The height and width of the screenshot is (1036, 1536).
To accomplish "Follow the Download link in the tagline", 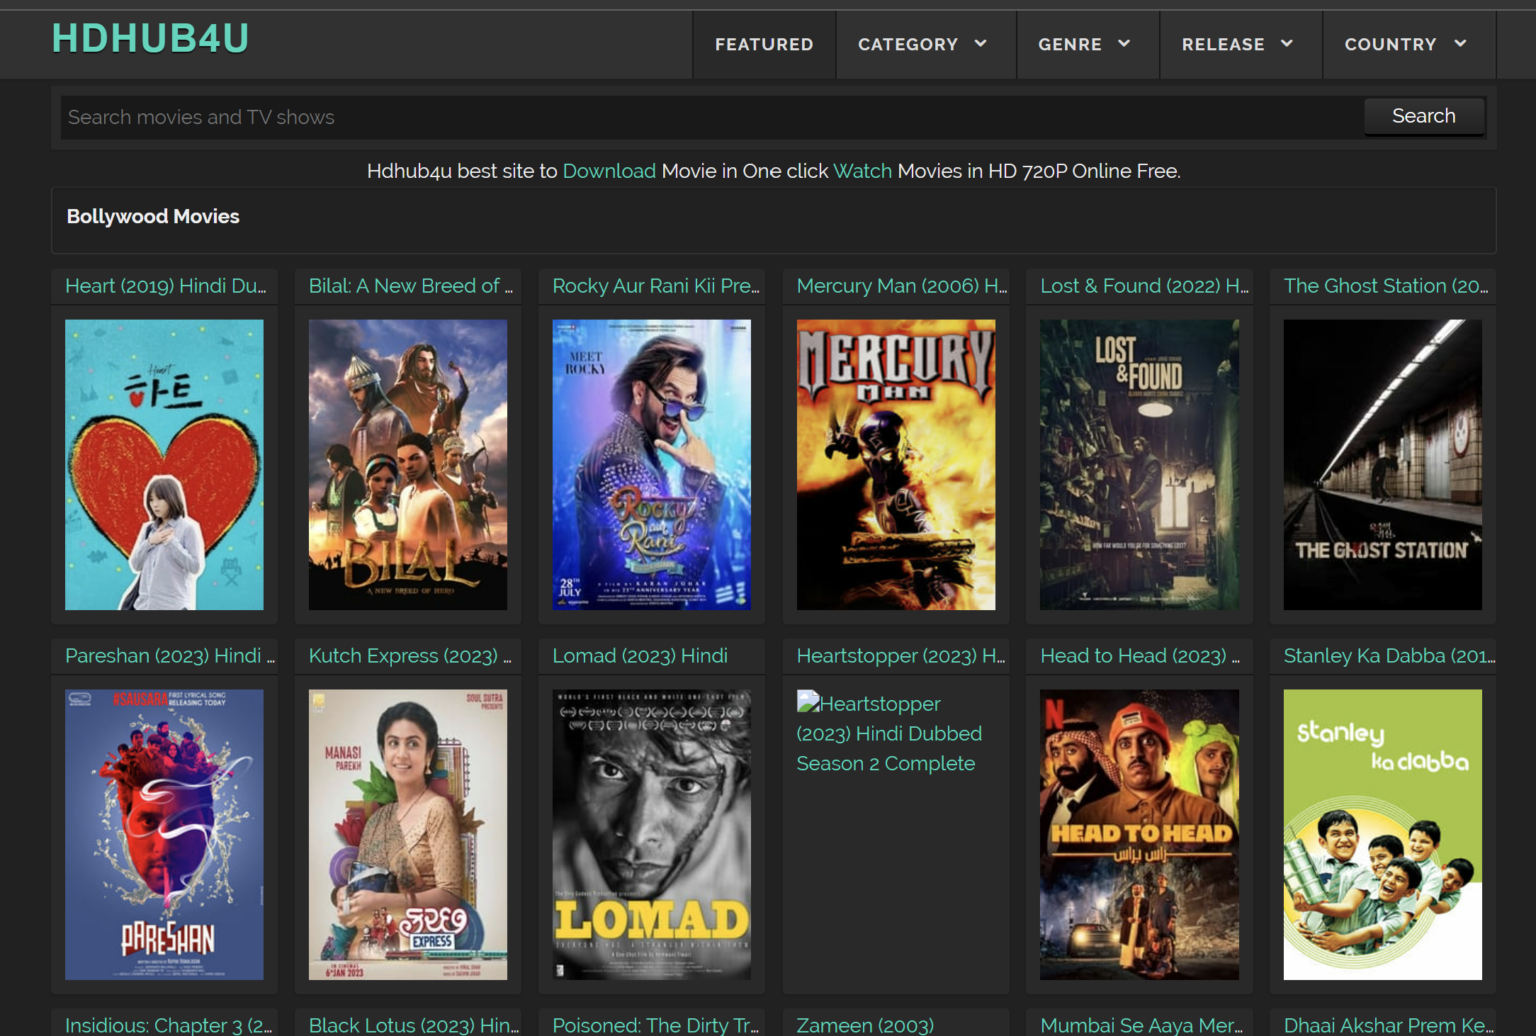I will point(609,171).
